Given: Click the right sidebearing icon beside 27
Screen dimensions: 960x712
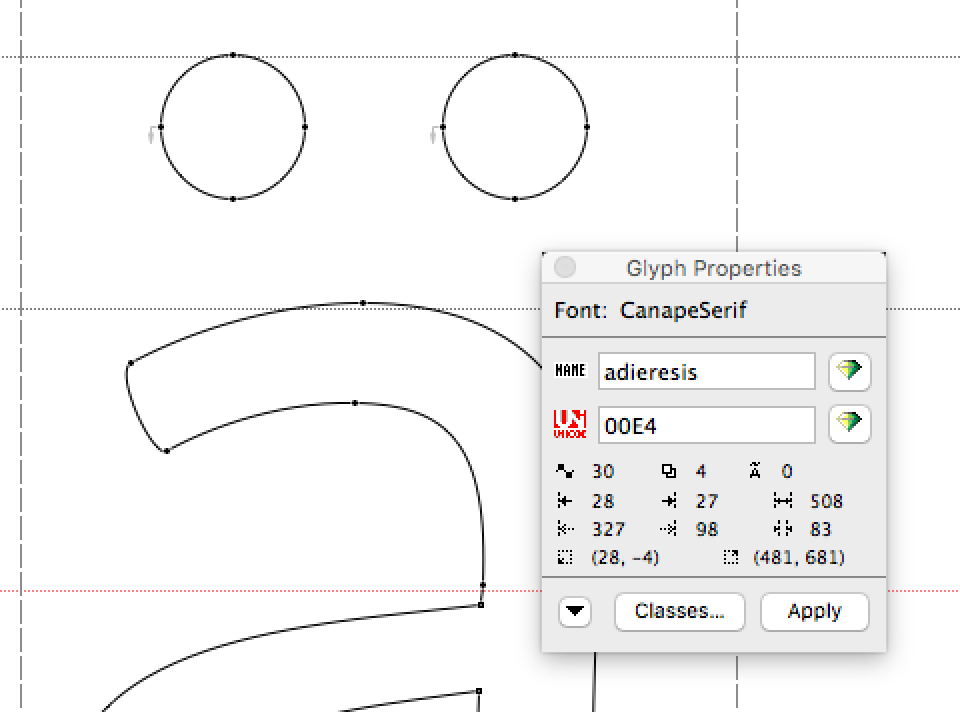Looking at the screenshot, I should tap(669, 501).
